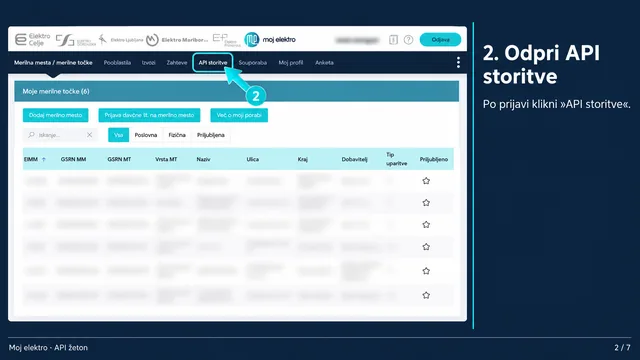The height and width of the screenshot is (360, 640).
Task: Open the Zahteve tab
Action: click(177, 62)
